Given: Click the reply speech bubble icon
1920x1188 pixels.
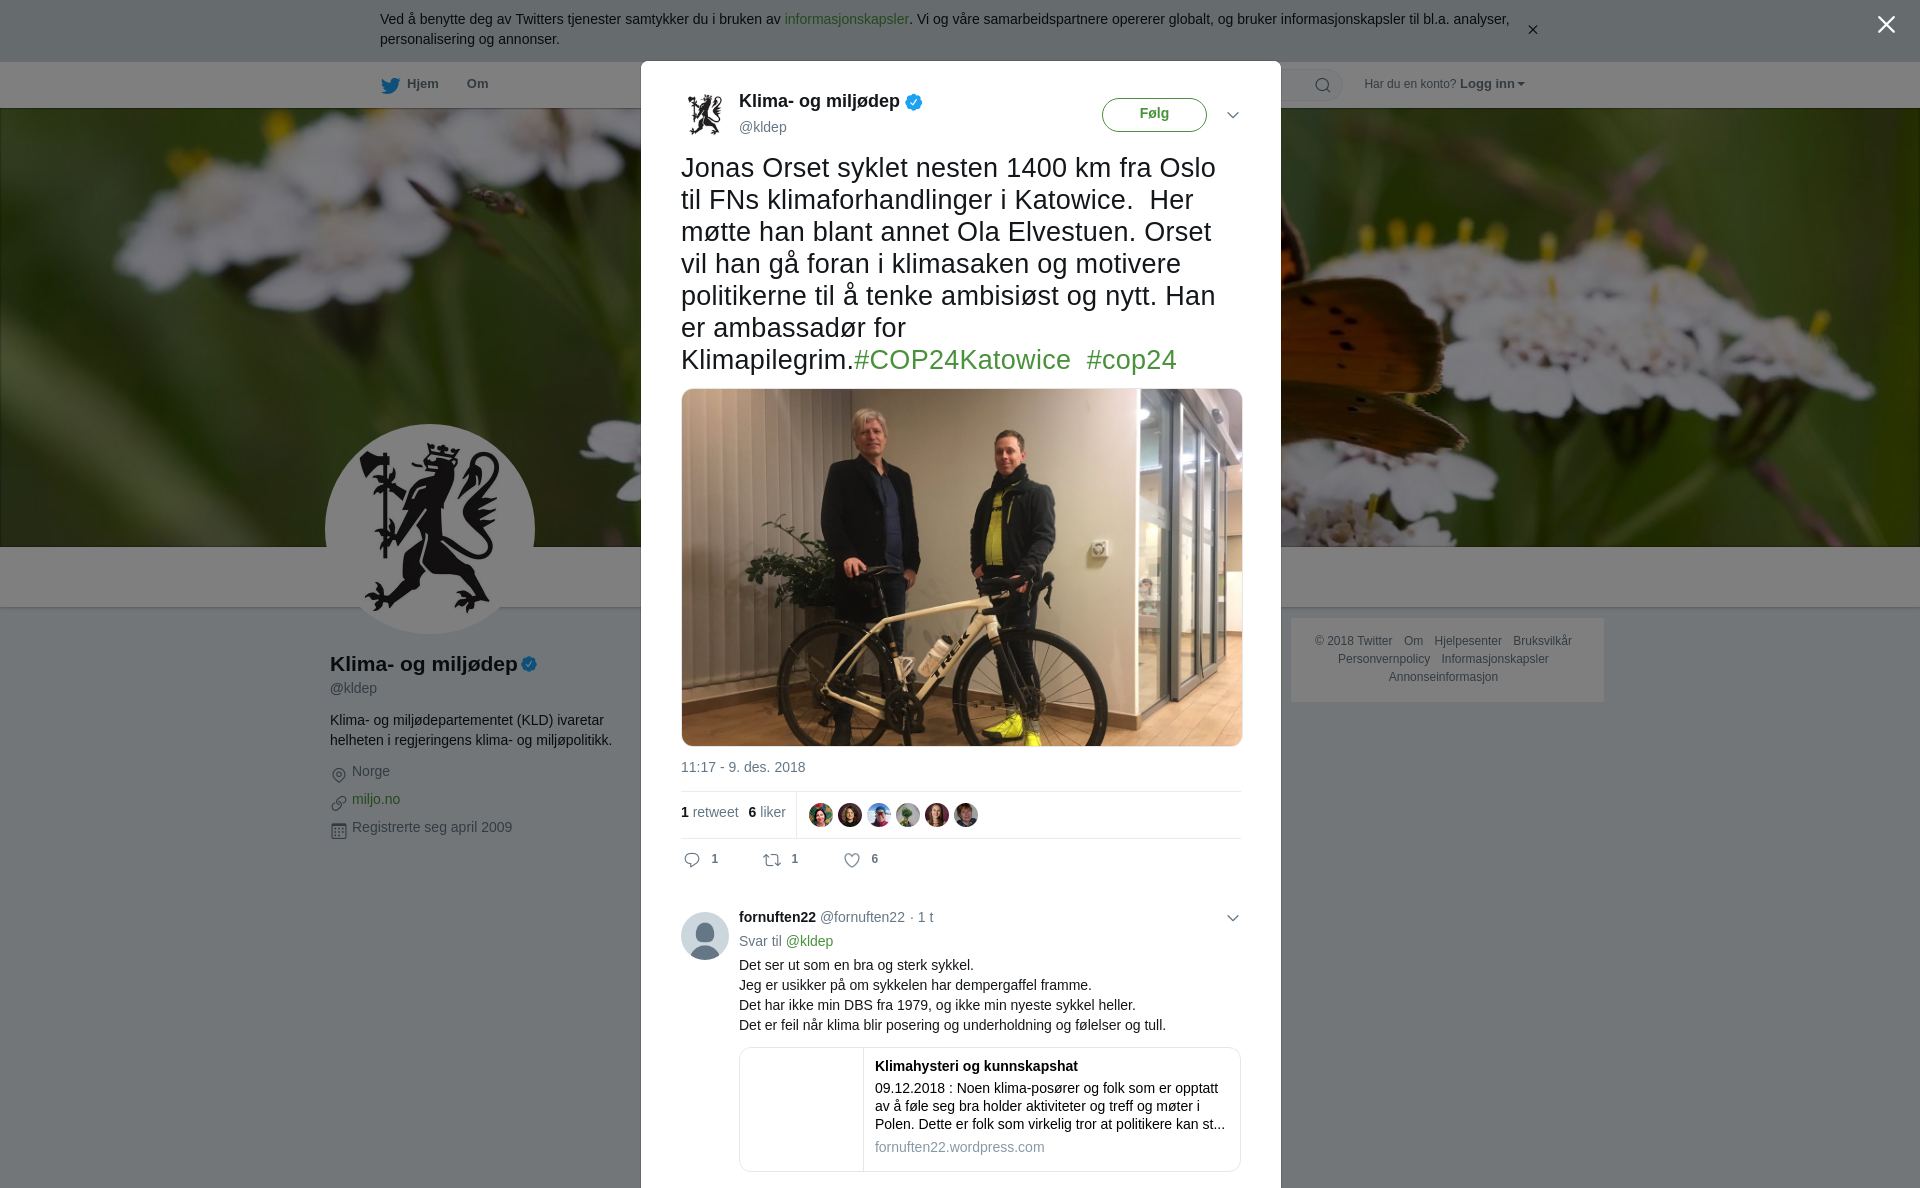Looking at the screenshot, I should 692,860.
